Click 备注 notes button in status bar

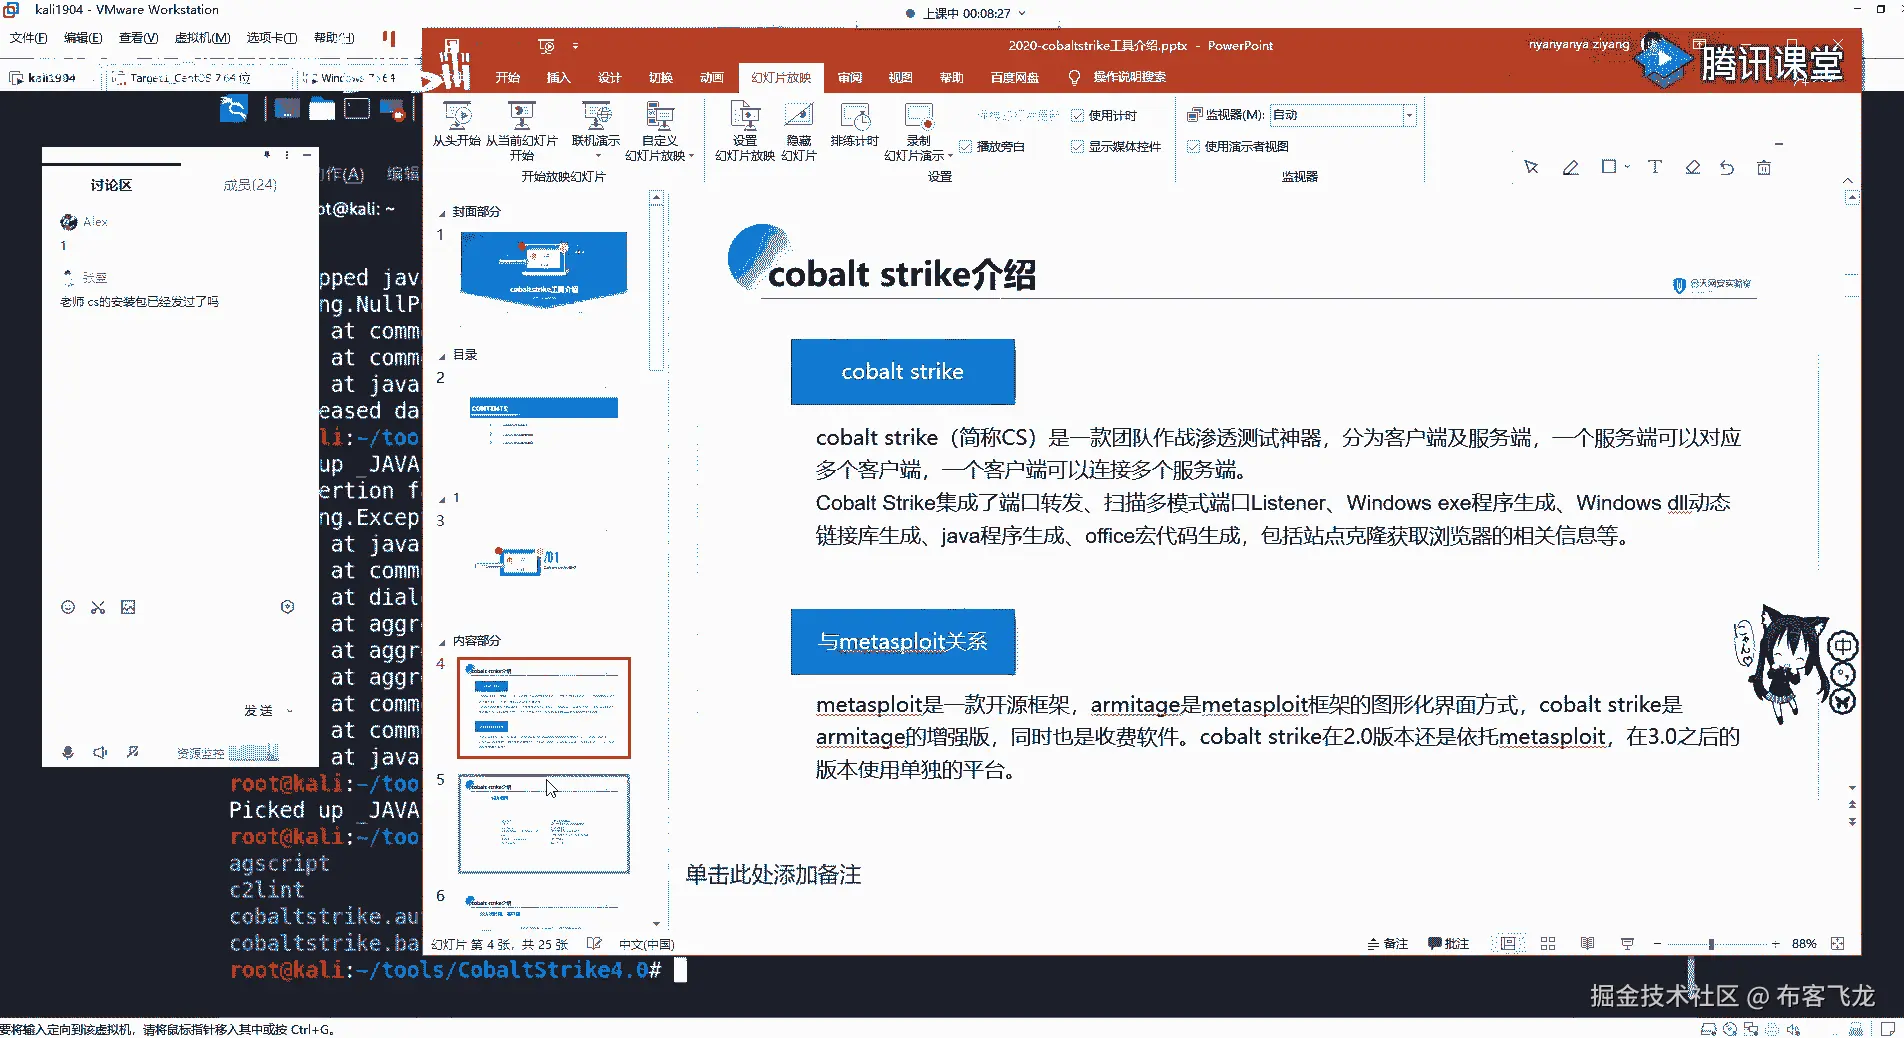tap(1388, 943)
